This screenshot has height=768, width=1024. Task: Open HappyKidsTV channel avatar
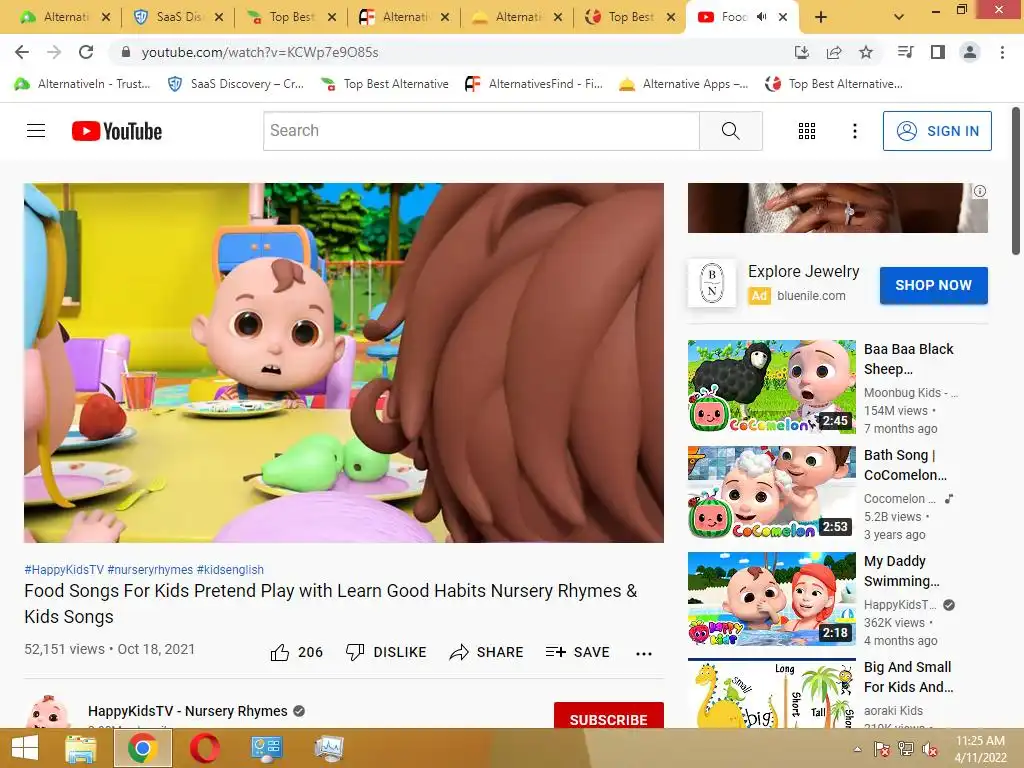(48, 713)
